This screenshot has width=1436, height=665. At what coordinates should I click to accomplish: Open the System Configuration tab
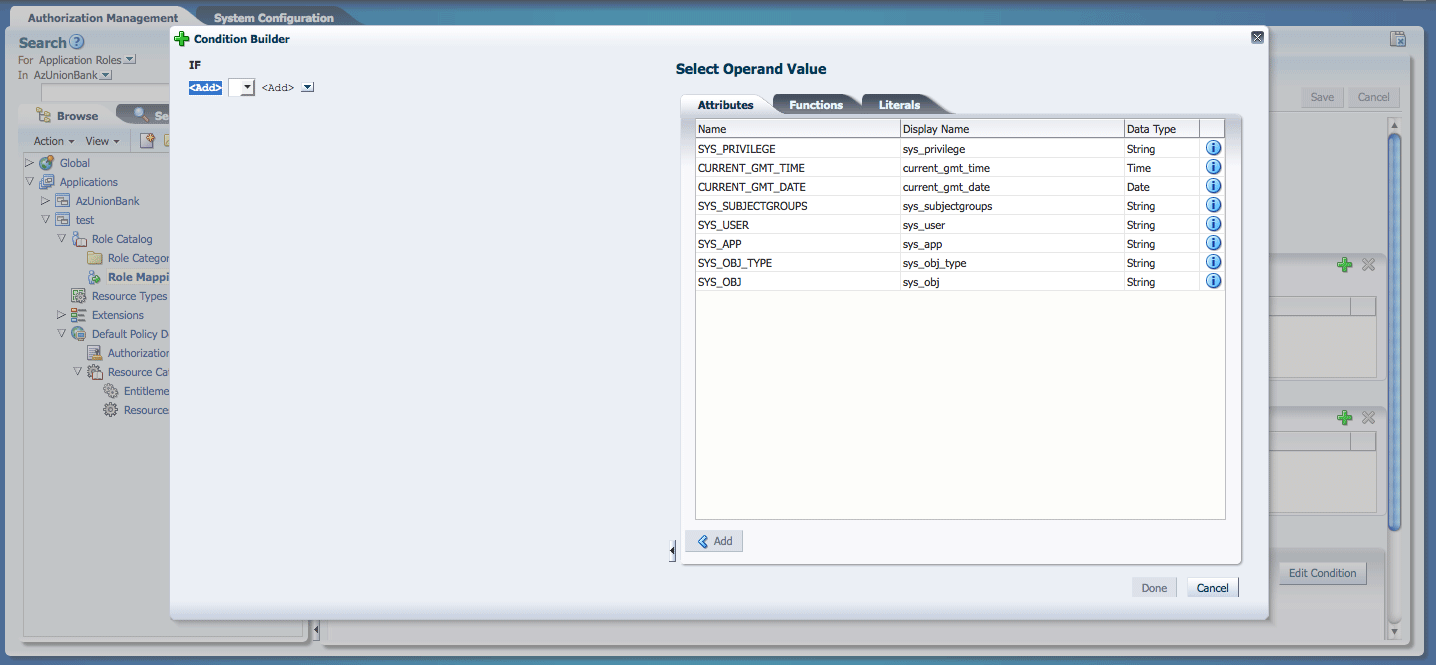point(274,18)
